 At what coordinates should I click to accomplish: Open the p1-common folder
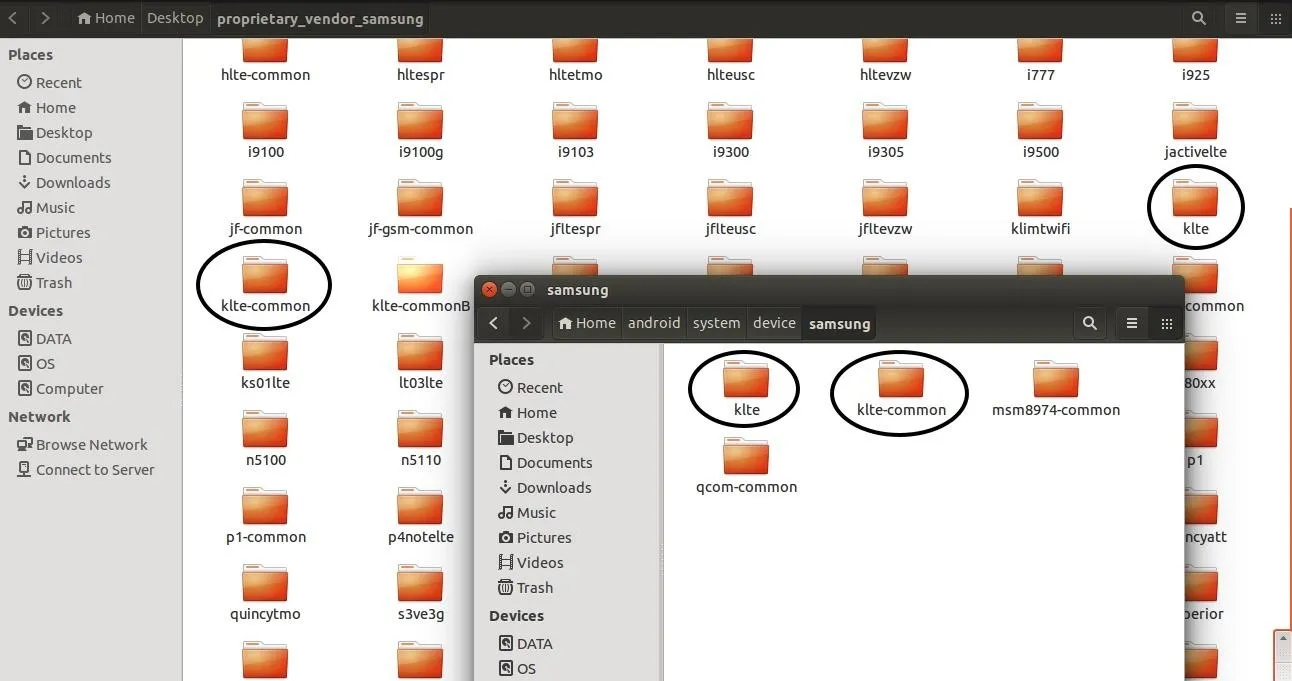(265, 516)
